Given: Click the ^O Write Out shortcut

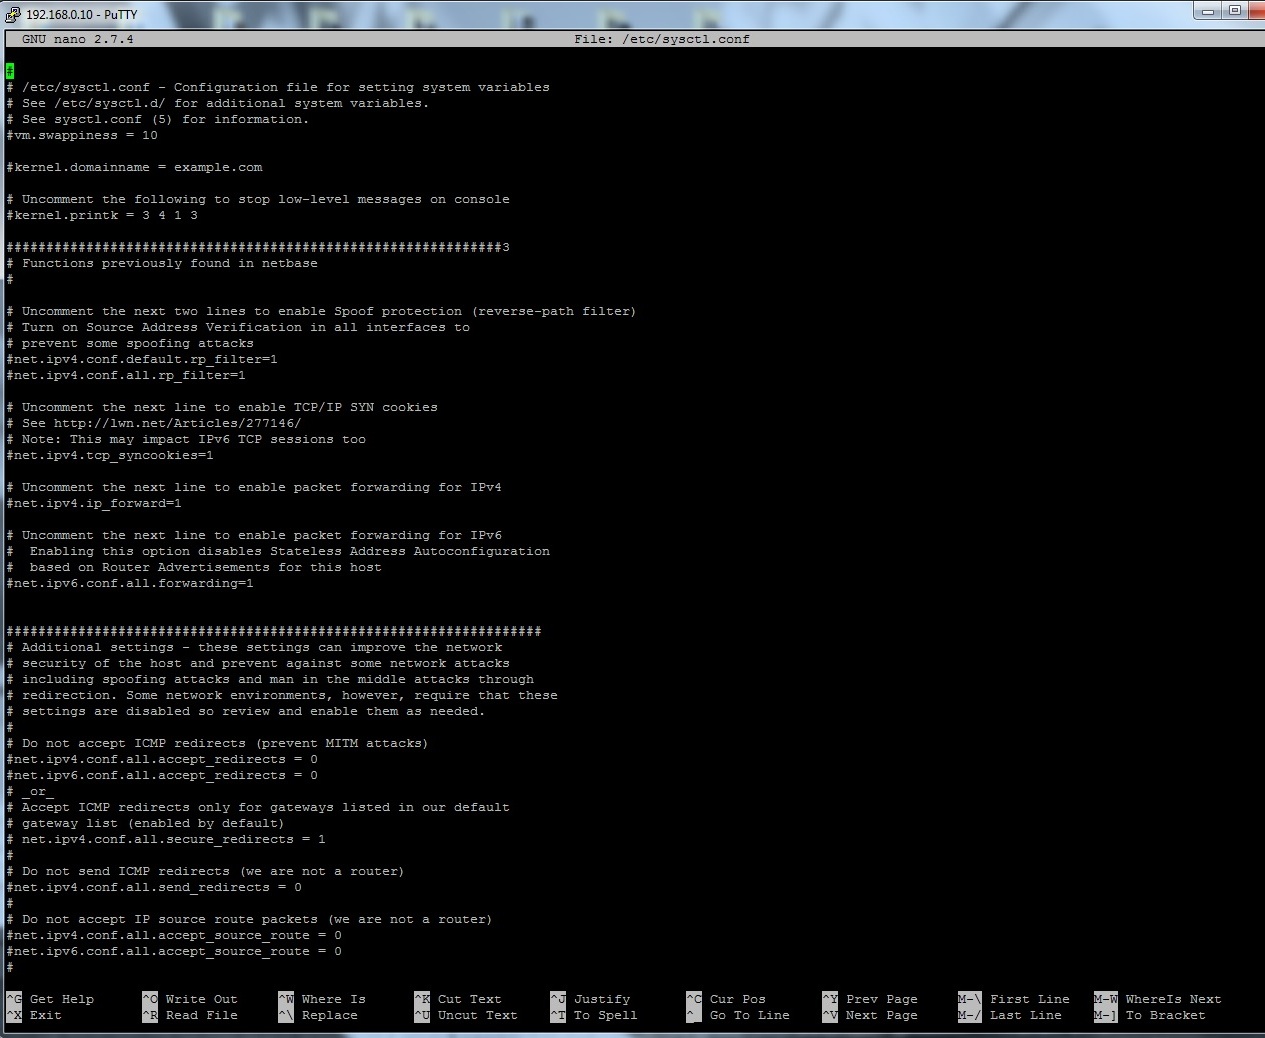Looking at the screenshot, I should point(190,999).
